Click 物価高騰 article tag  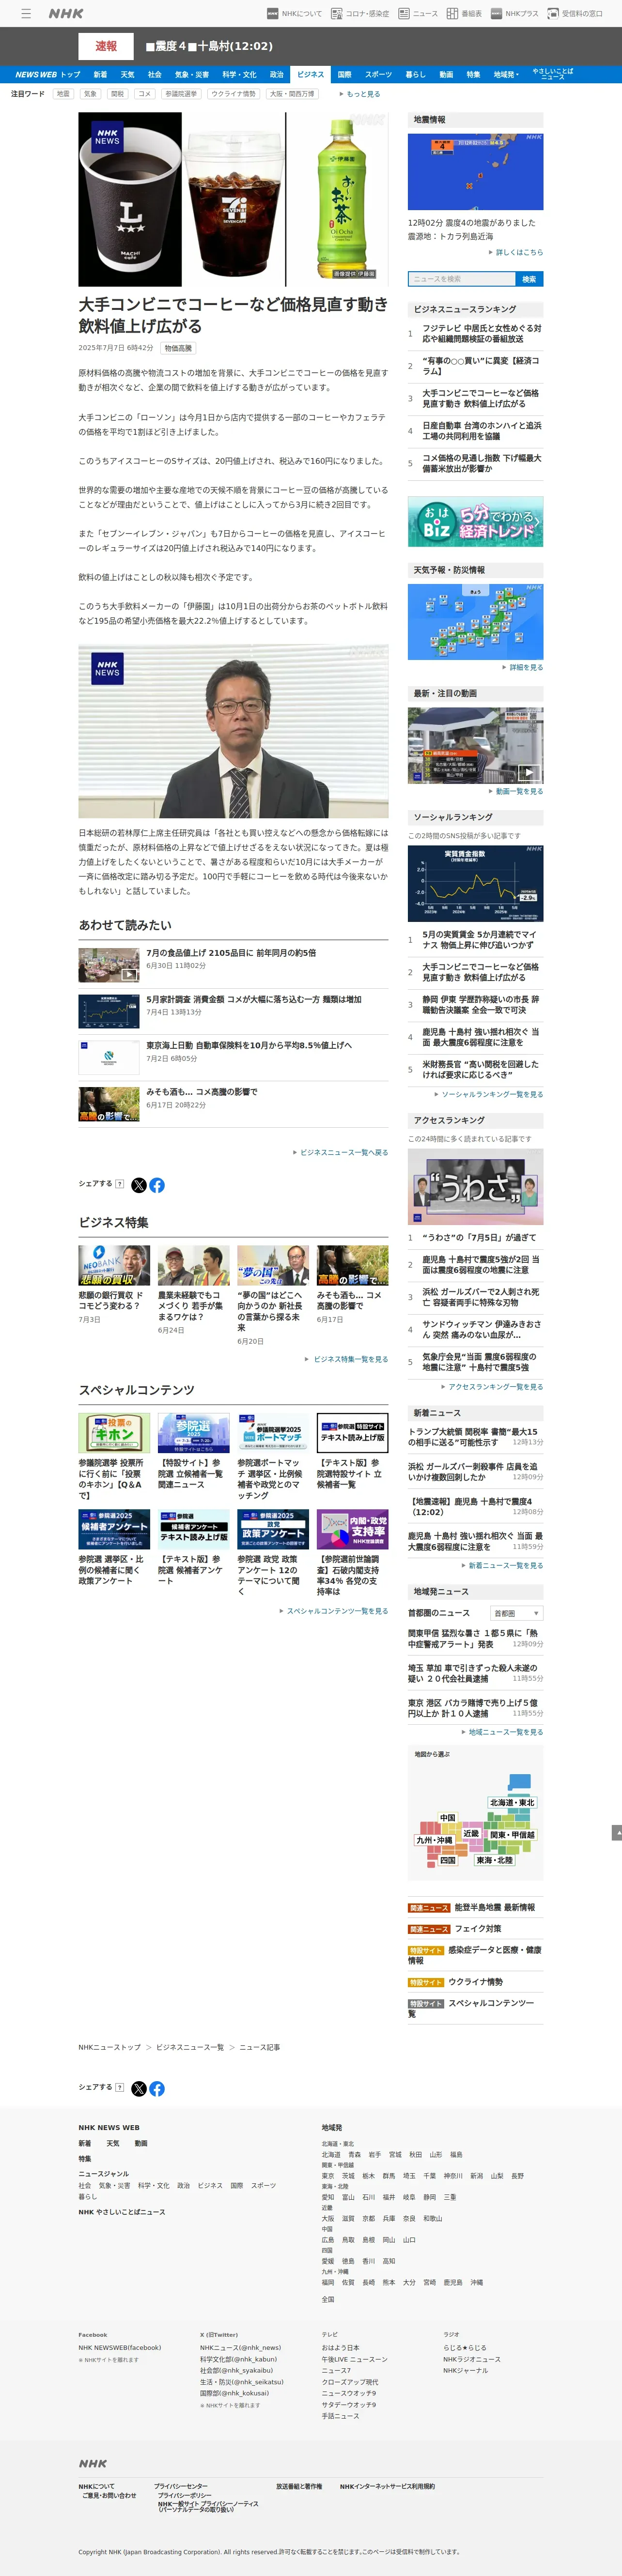(178, 349)
